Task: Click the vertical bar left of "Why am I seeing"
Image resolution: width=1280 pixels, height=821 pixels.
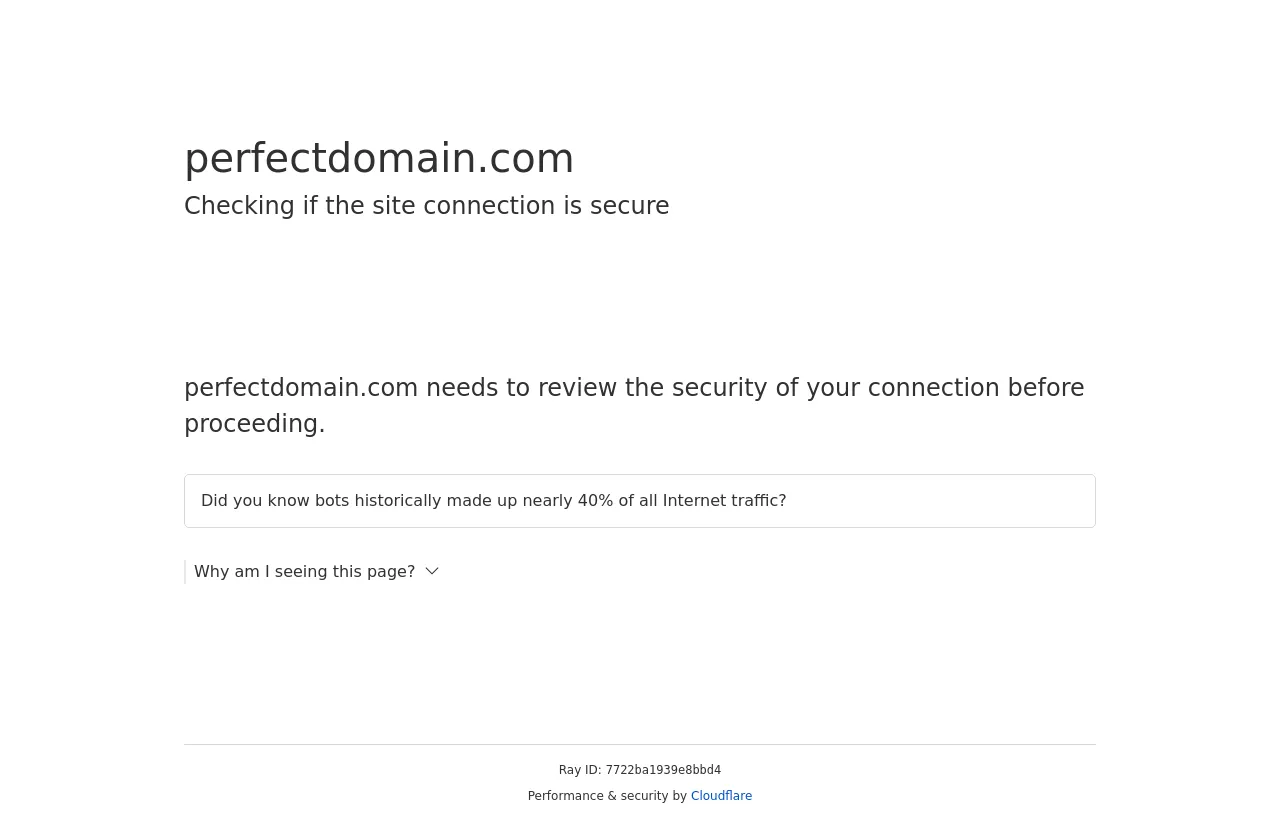Action: click(185, 572)
